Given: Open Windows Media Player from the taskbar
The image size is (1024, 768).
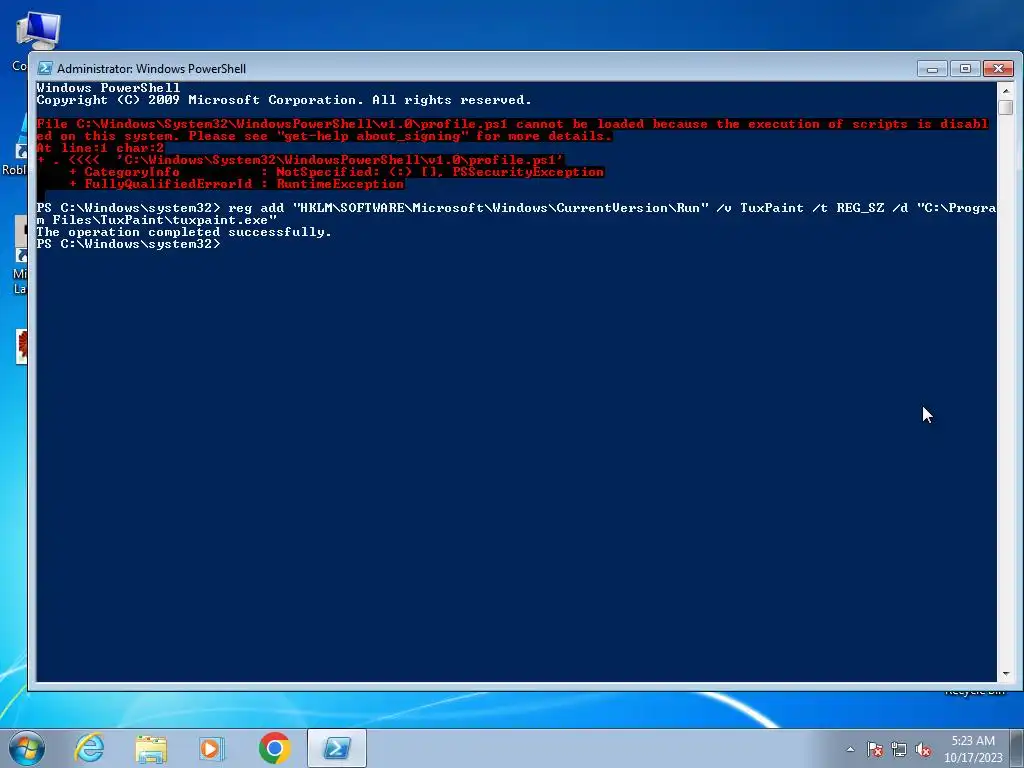Looking at the screenshot, I should point(212,748).
